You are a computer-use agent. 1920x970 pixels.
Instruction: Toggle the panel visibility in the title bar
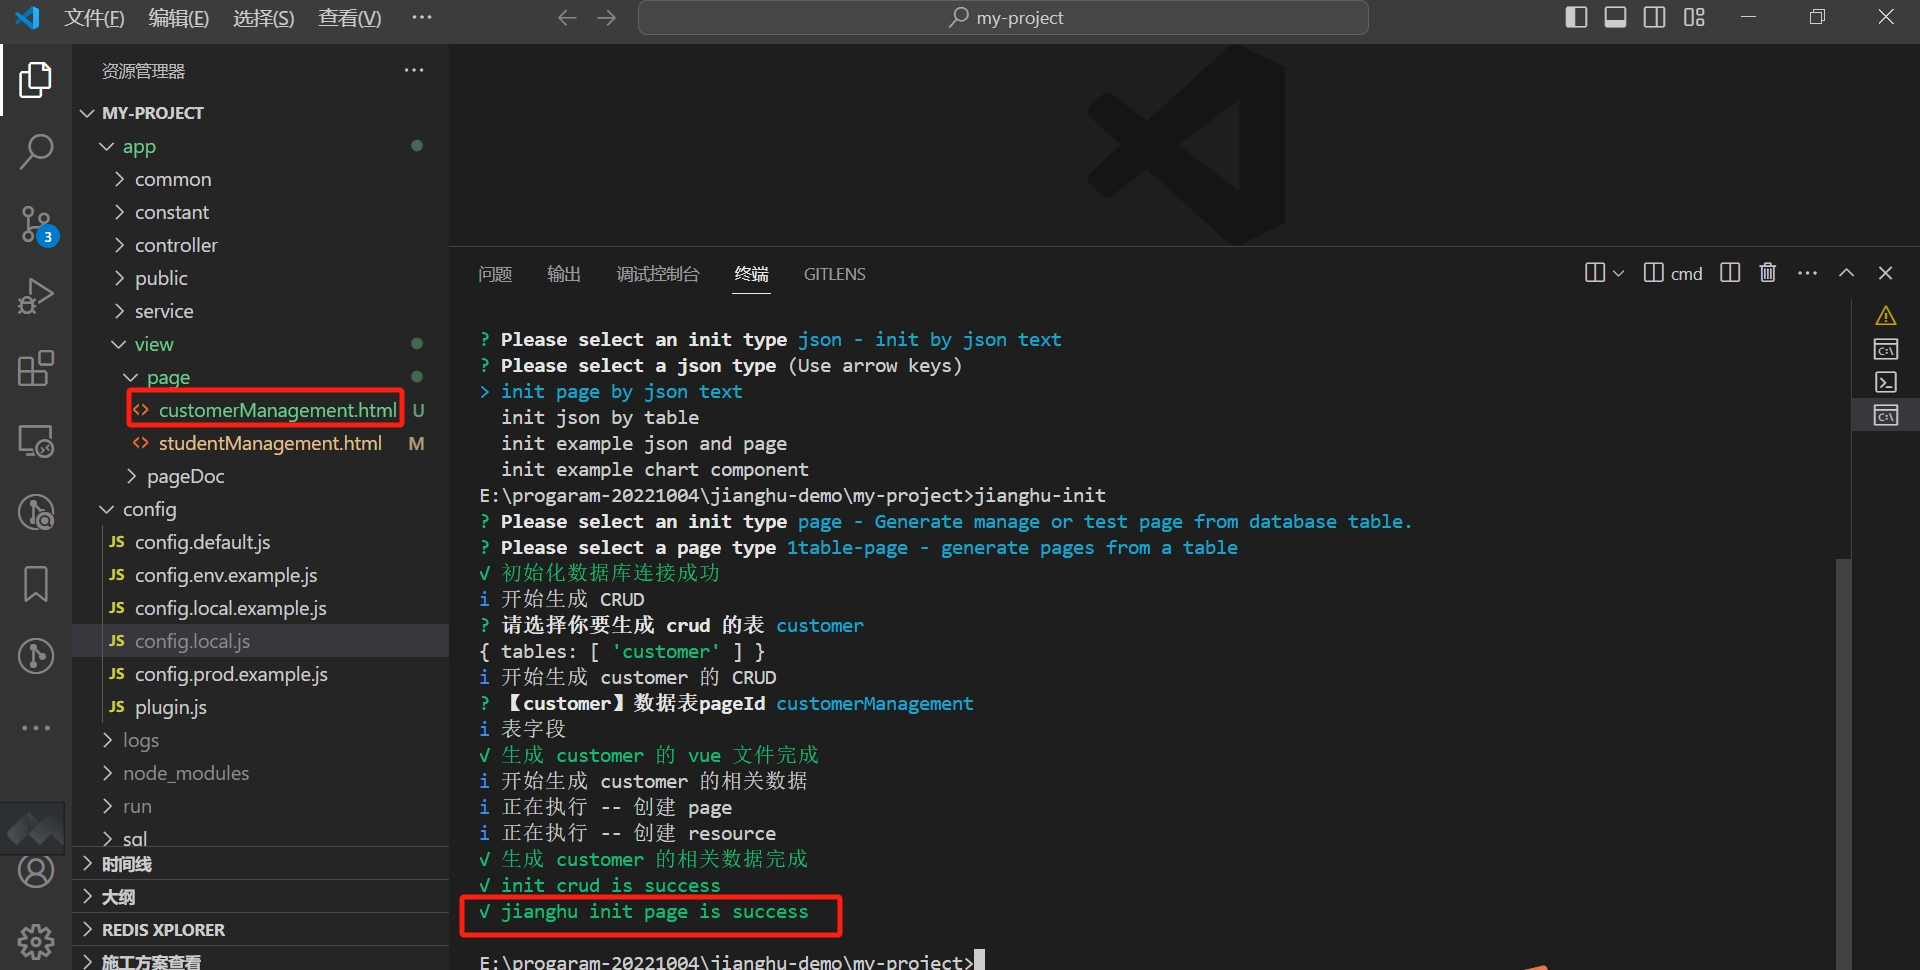[x=1616, y=17]
